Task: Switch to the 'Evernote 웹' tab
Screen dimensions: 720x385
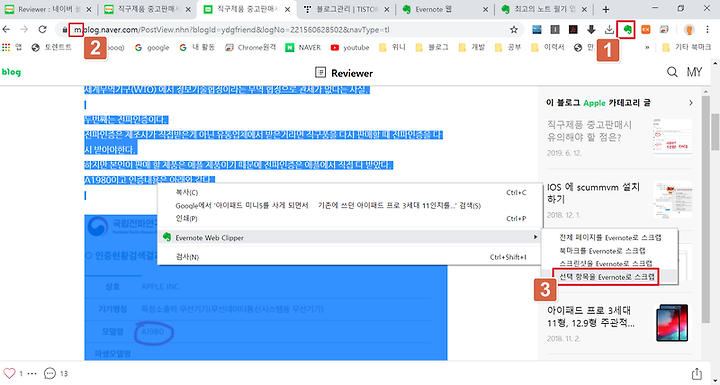Action: click(x=443, y=9)
